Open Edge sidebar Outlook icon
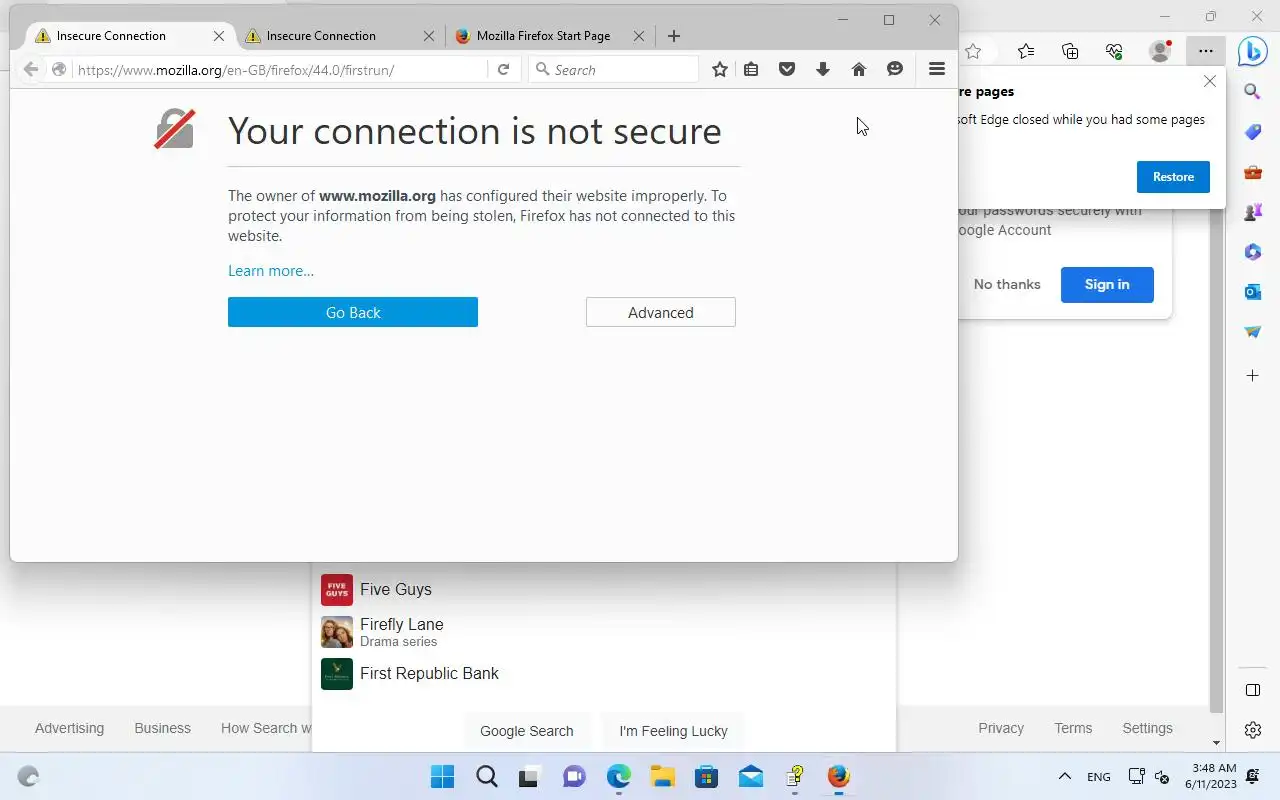1280x800 pixels. (x=1252, y=292)
